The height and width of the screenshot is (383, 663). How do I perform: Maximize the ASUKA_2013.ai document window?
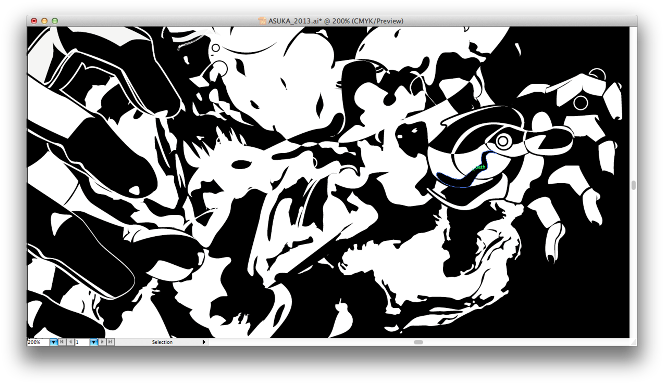[x=55, y=21]
